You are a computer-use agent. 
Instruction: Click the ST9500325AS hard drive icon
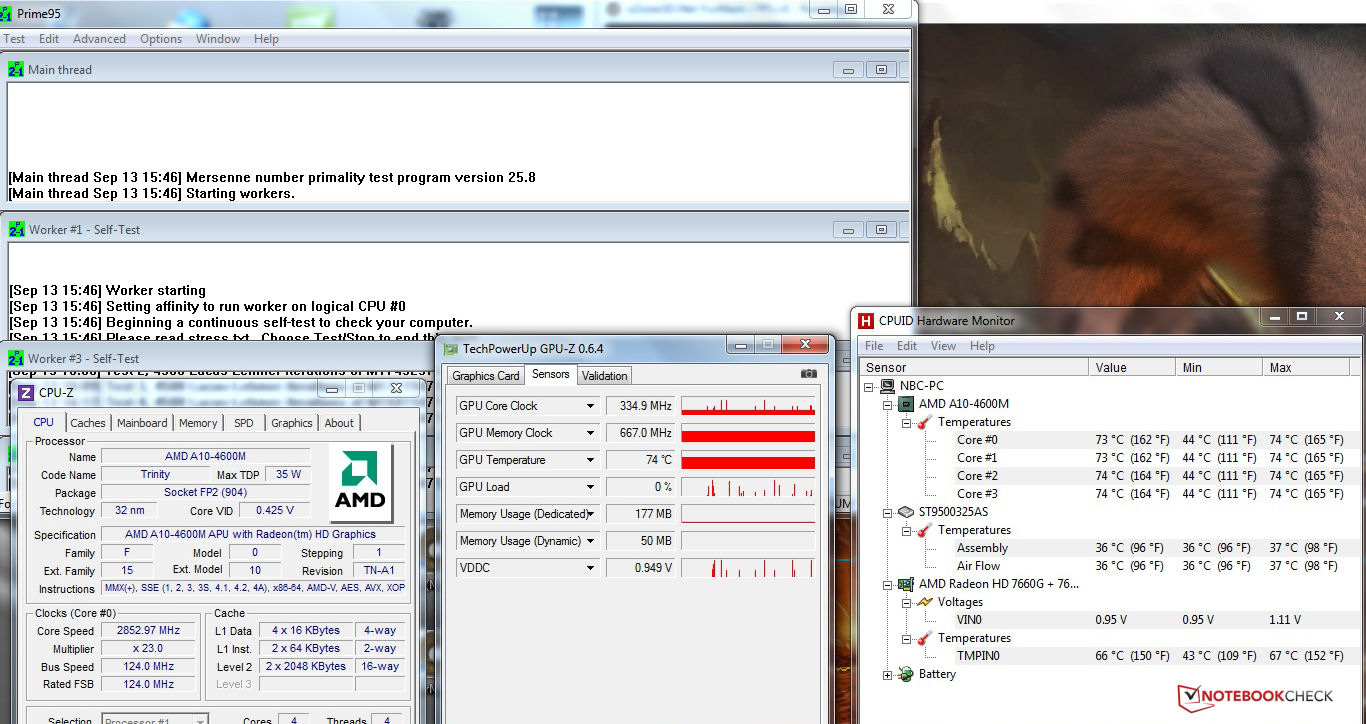click(x=906, y=512)
